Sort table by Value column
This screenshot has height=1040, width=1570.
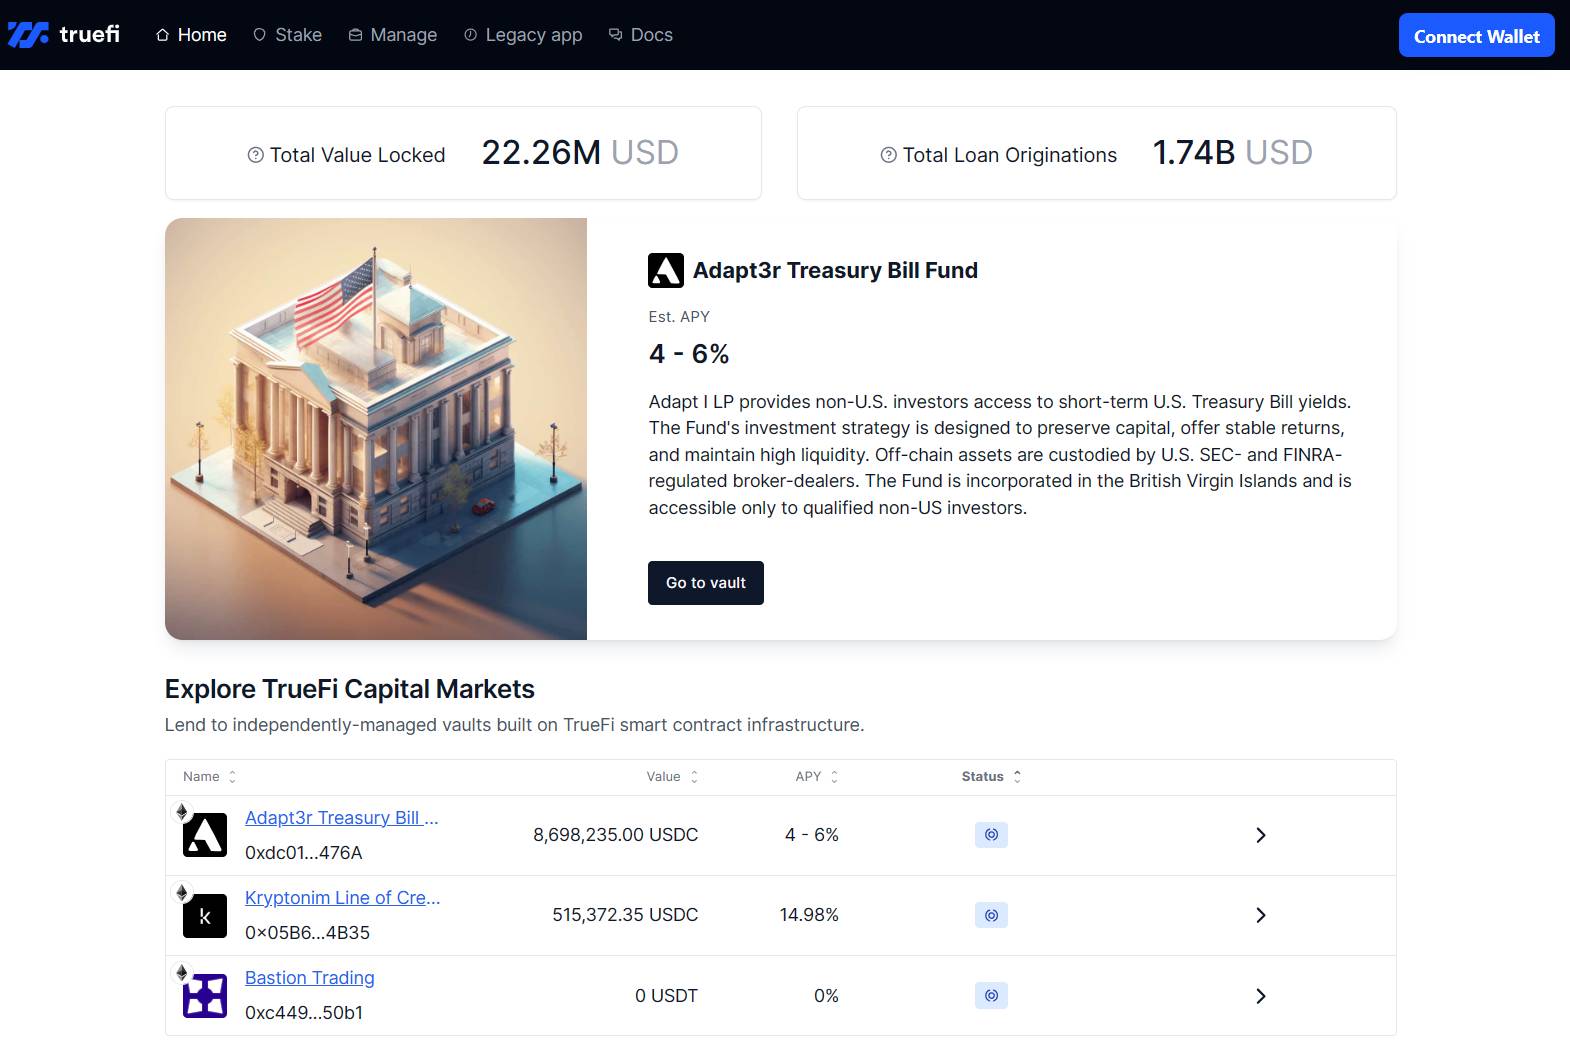pyautogui.click(x=672, y=777)
